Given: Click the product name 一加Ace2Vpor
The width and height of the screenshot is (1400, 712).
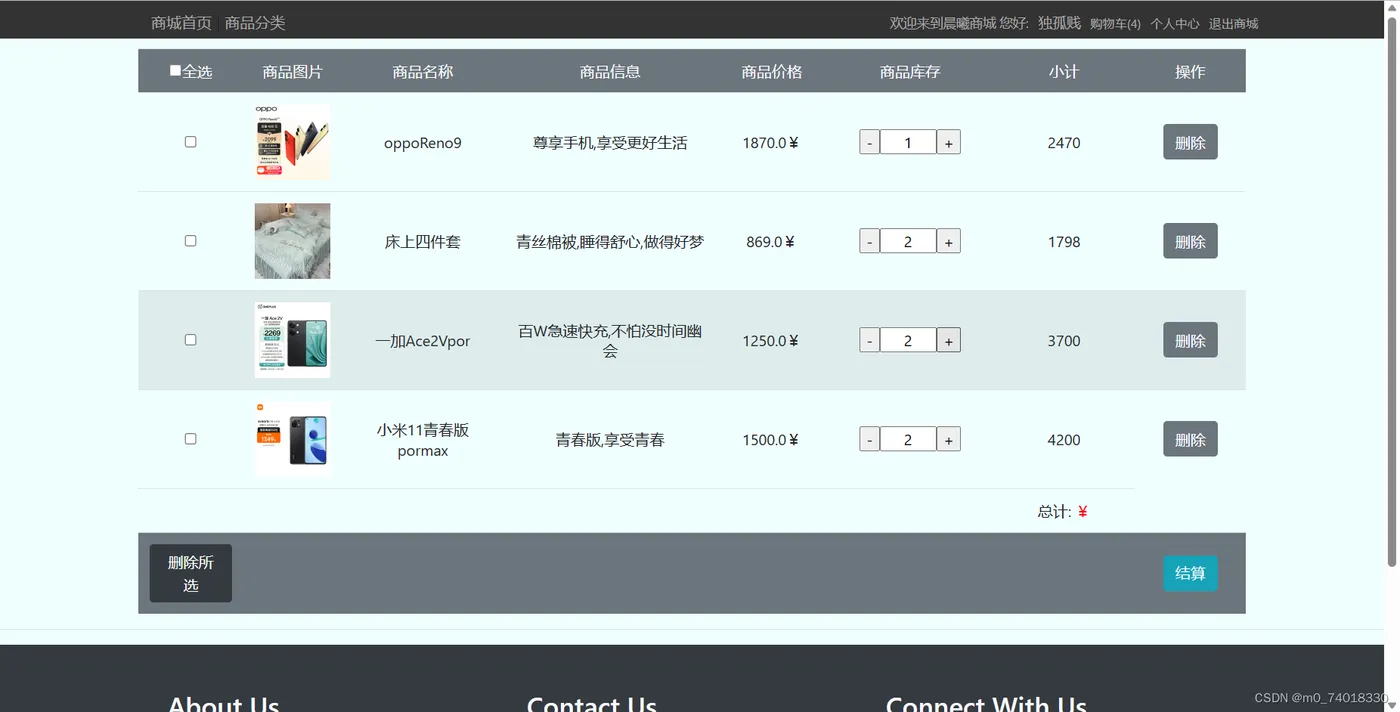Looking at the screenshot, I should pyautogui.click(x=423, y=341).
